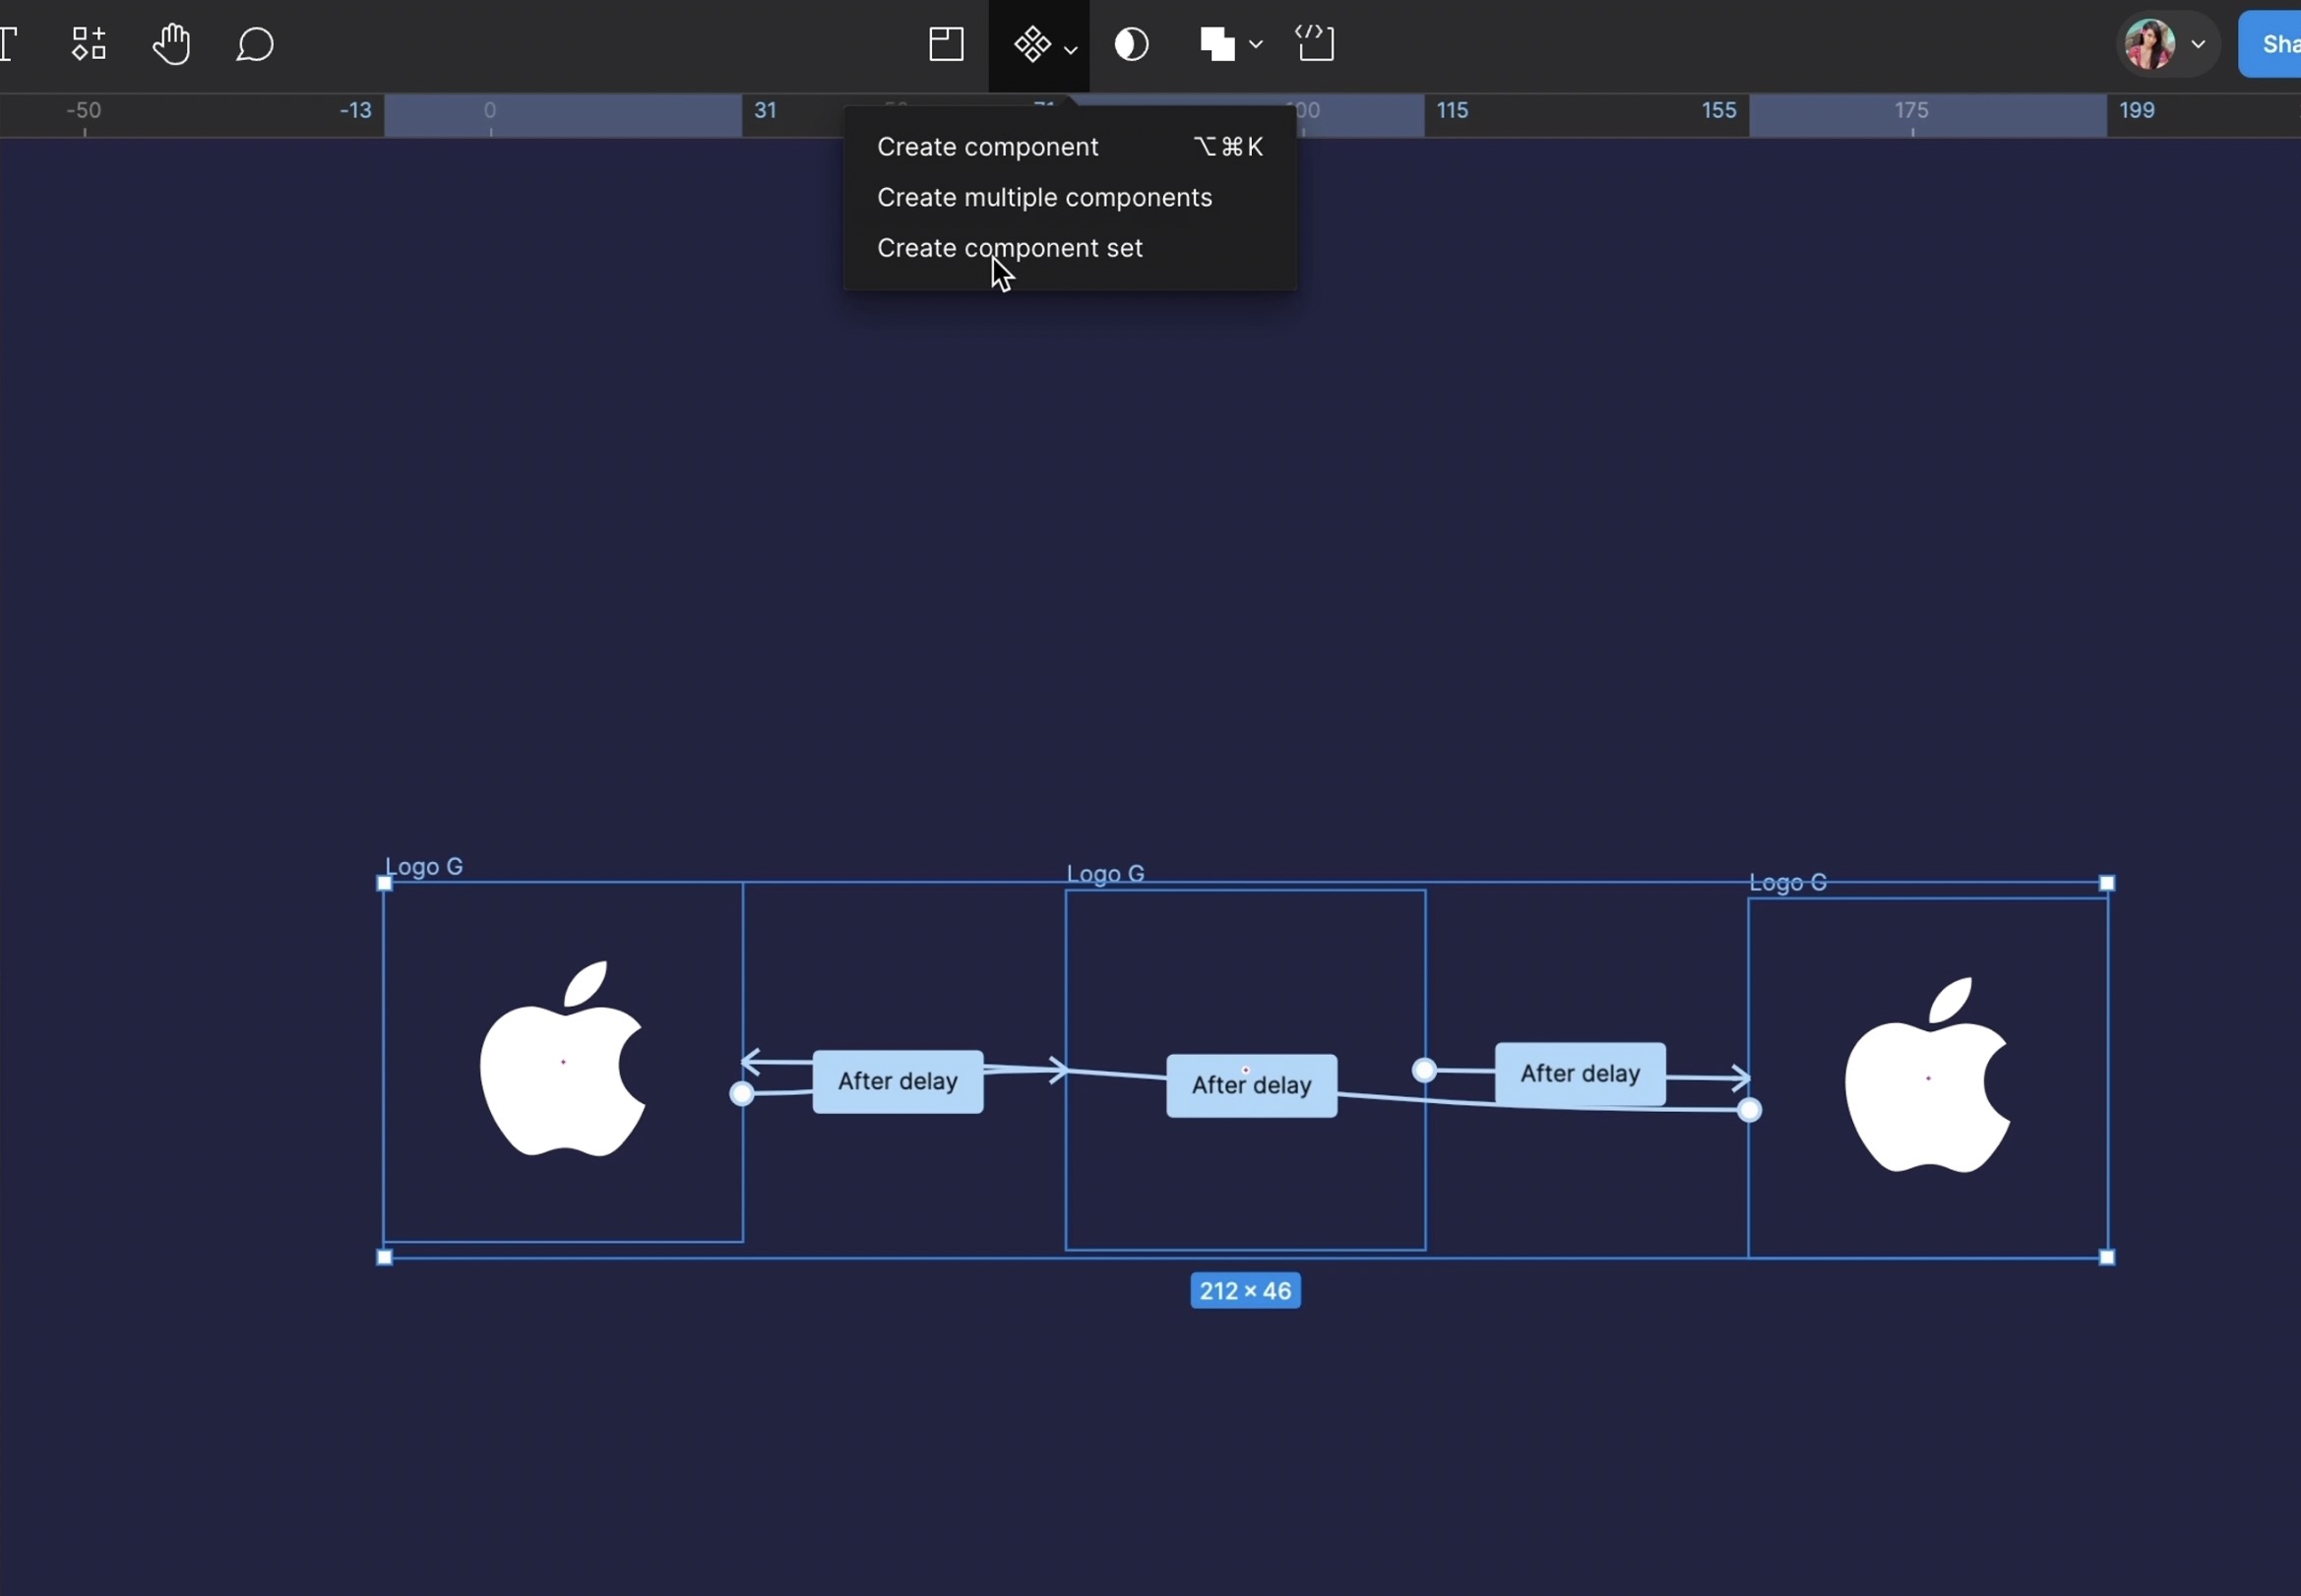
Task: Open the comment tool
Action: point(254,43)
